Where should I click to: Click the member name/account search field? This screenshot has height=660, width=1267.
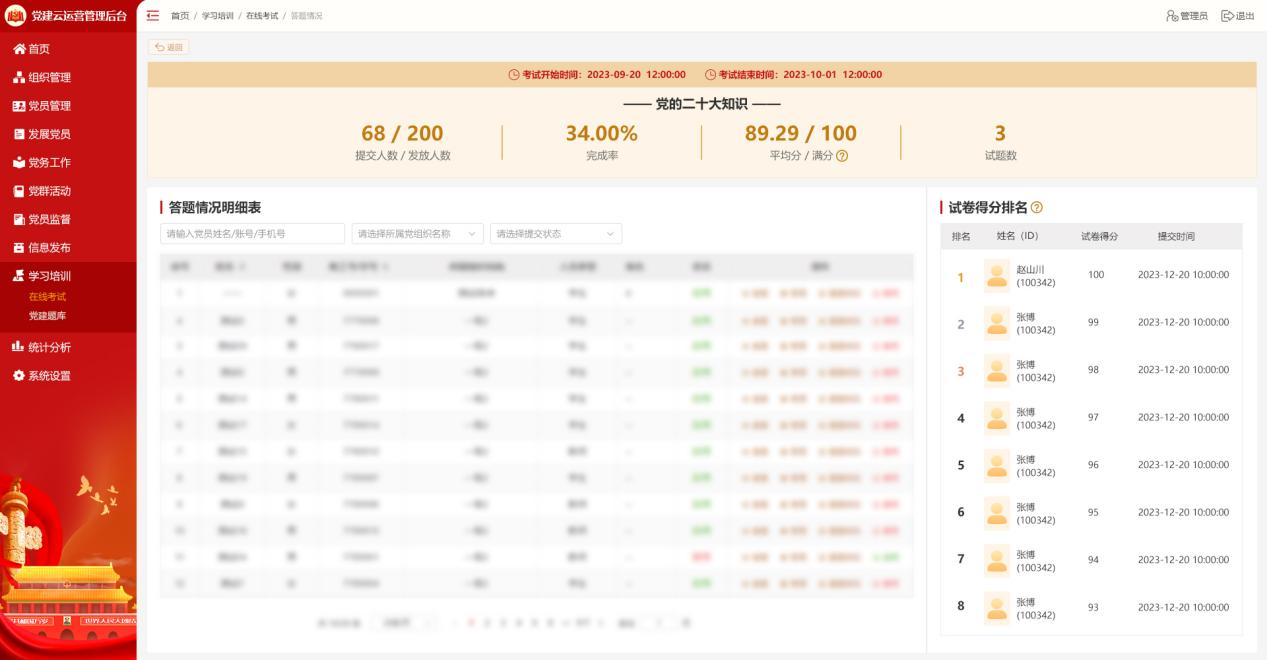coord(252,234)
